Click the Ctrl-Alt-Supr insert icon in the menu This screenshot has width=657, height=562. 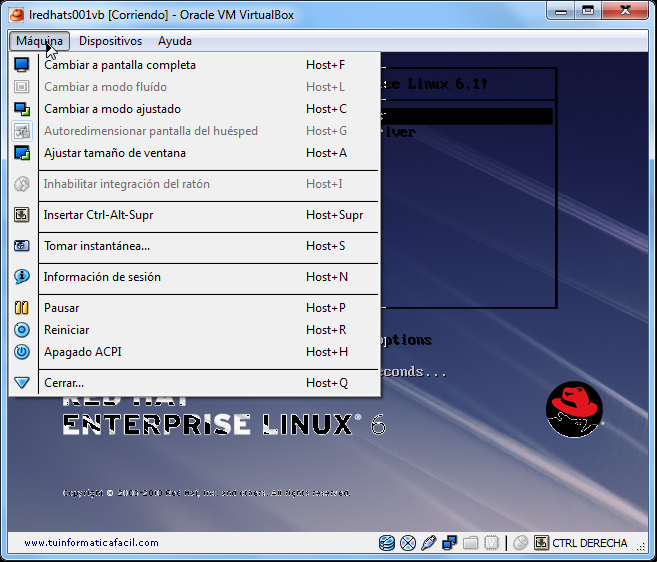pyautogui.click(x=22, y=215)
